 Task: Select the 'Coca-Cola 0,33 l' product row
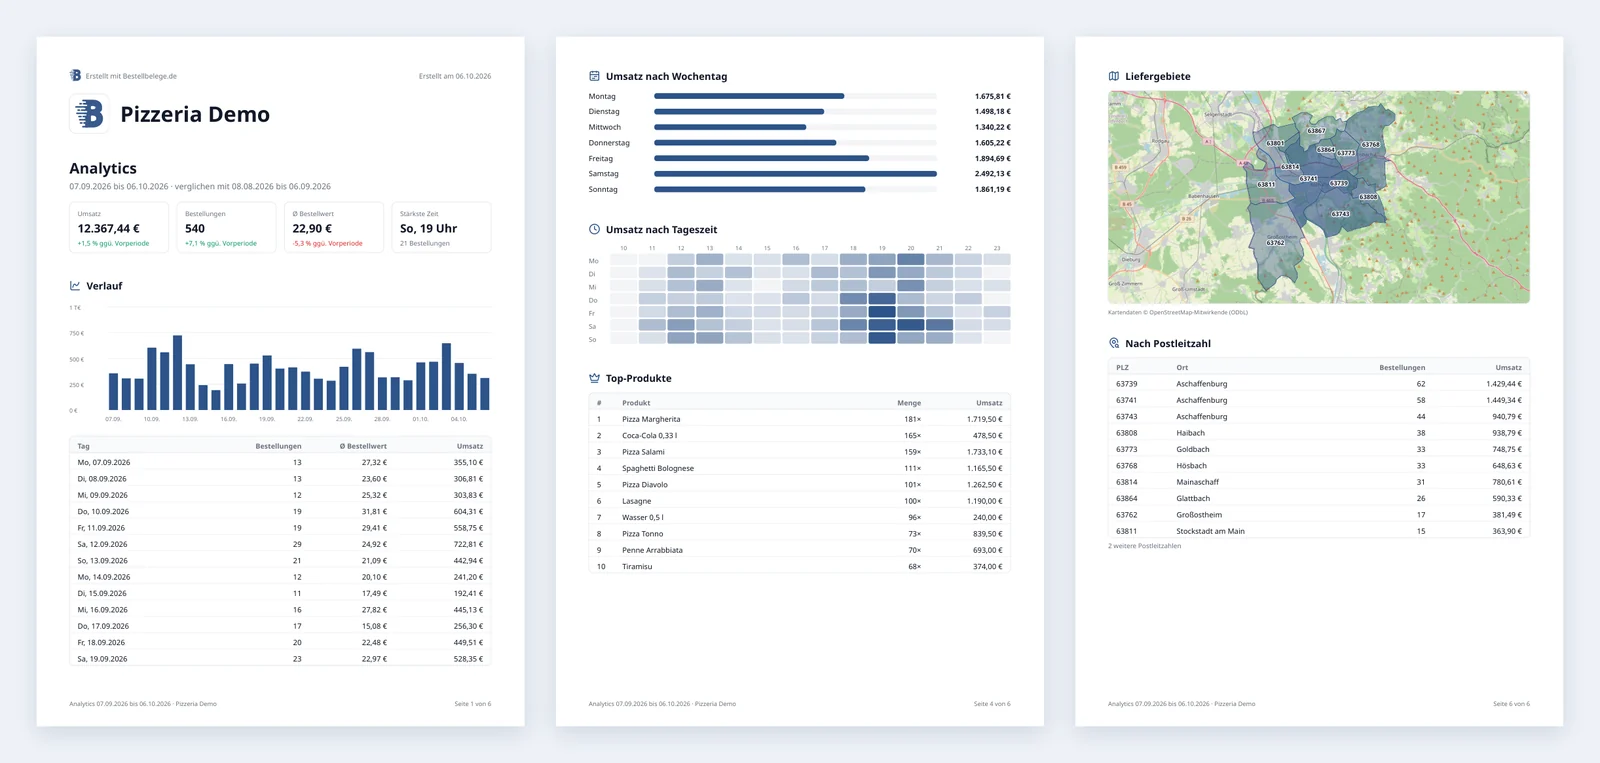pos(799,435)
